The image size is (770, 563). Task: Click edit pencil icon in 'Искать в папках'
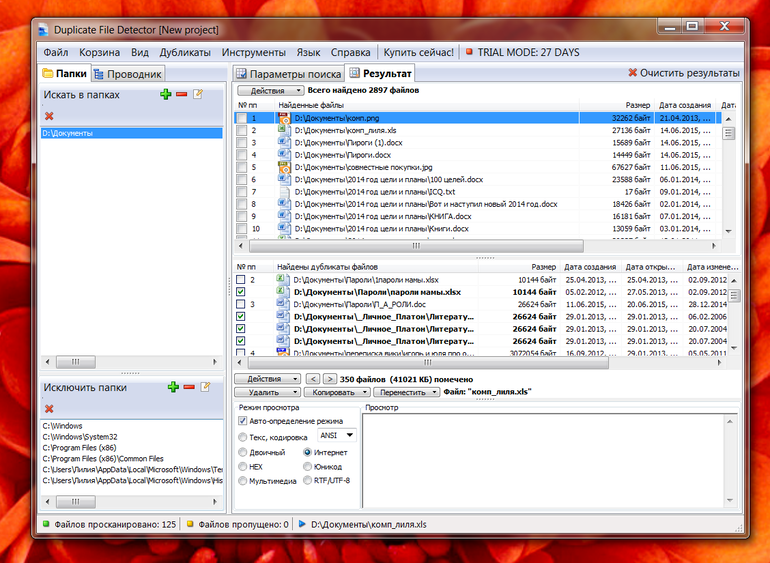click(198, 94)
